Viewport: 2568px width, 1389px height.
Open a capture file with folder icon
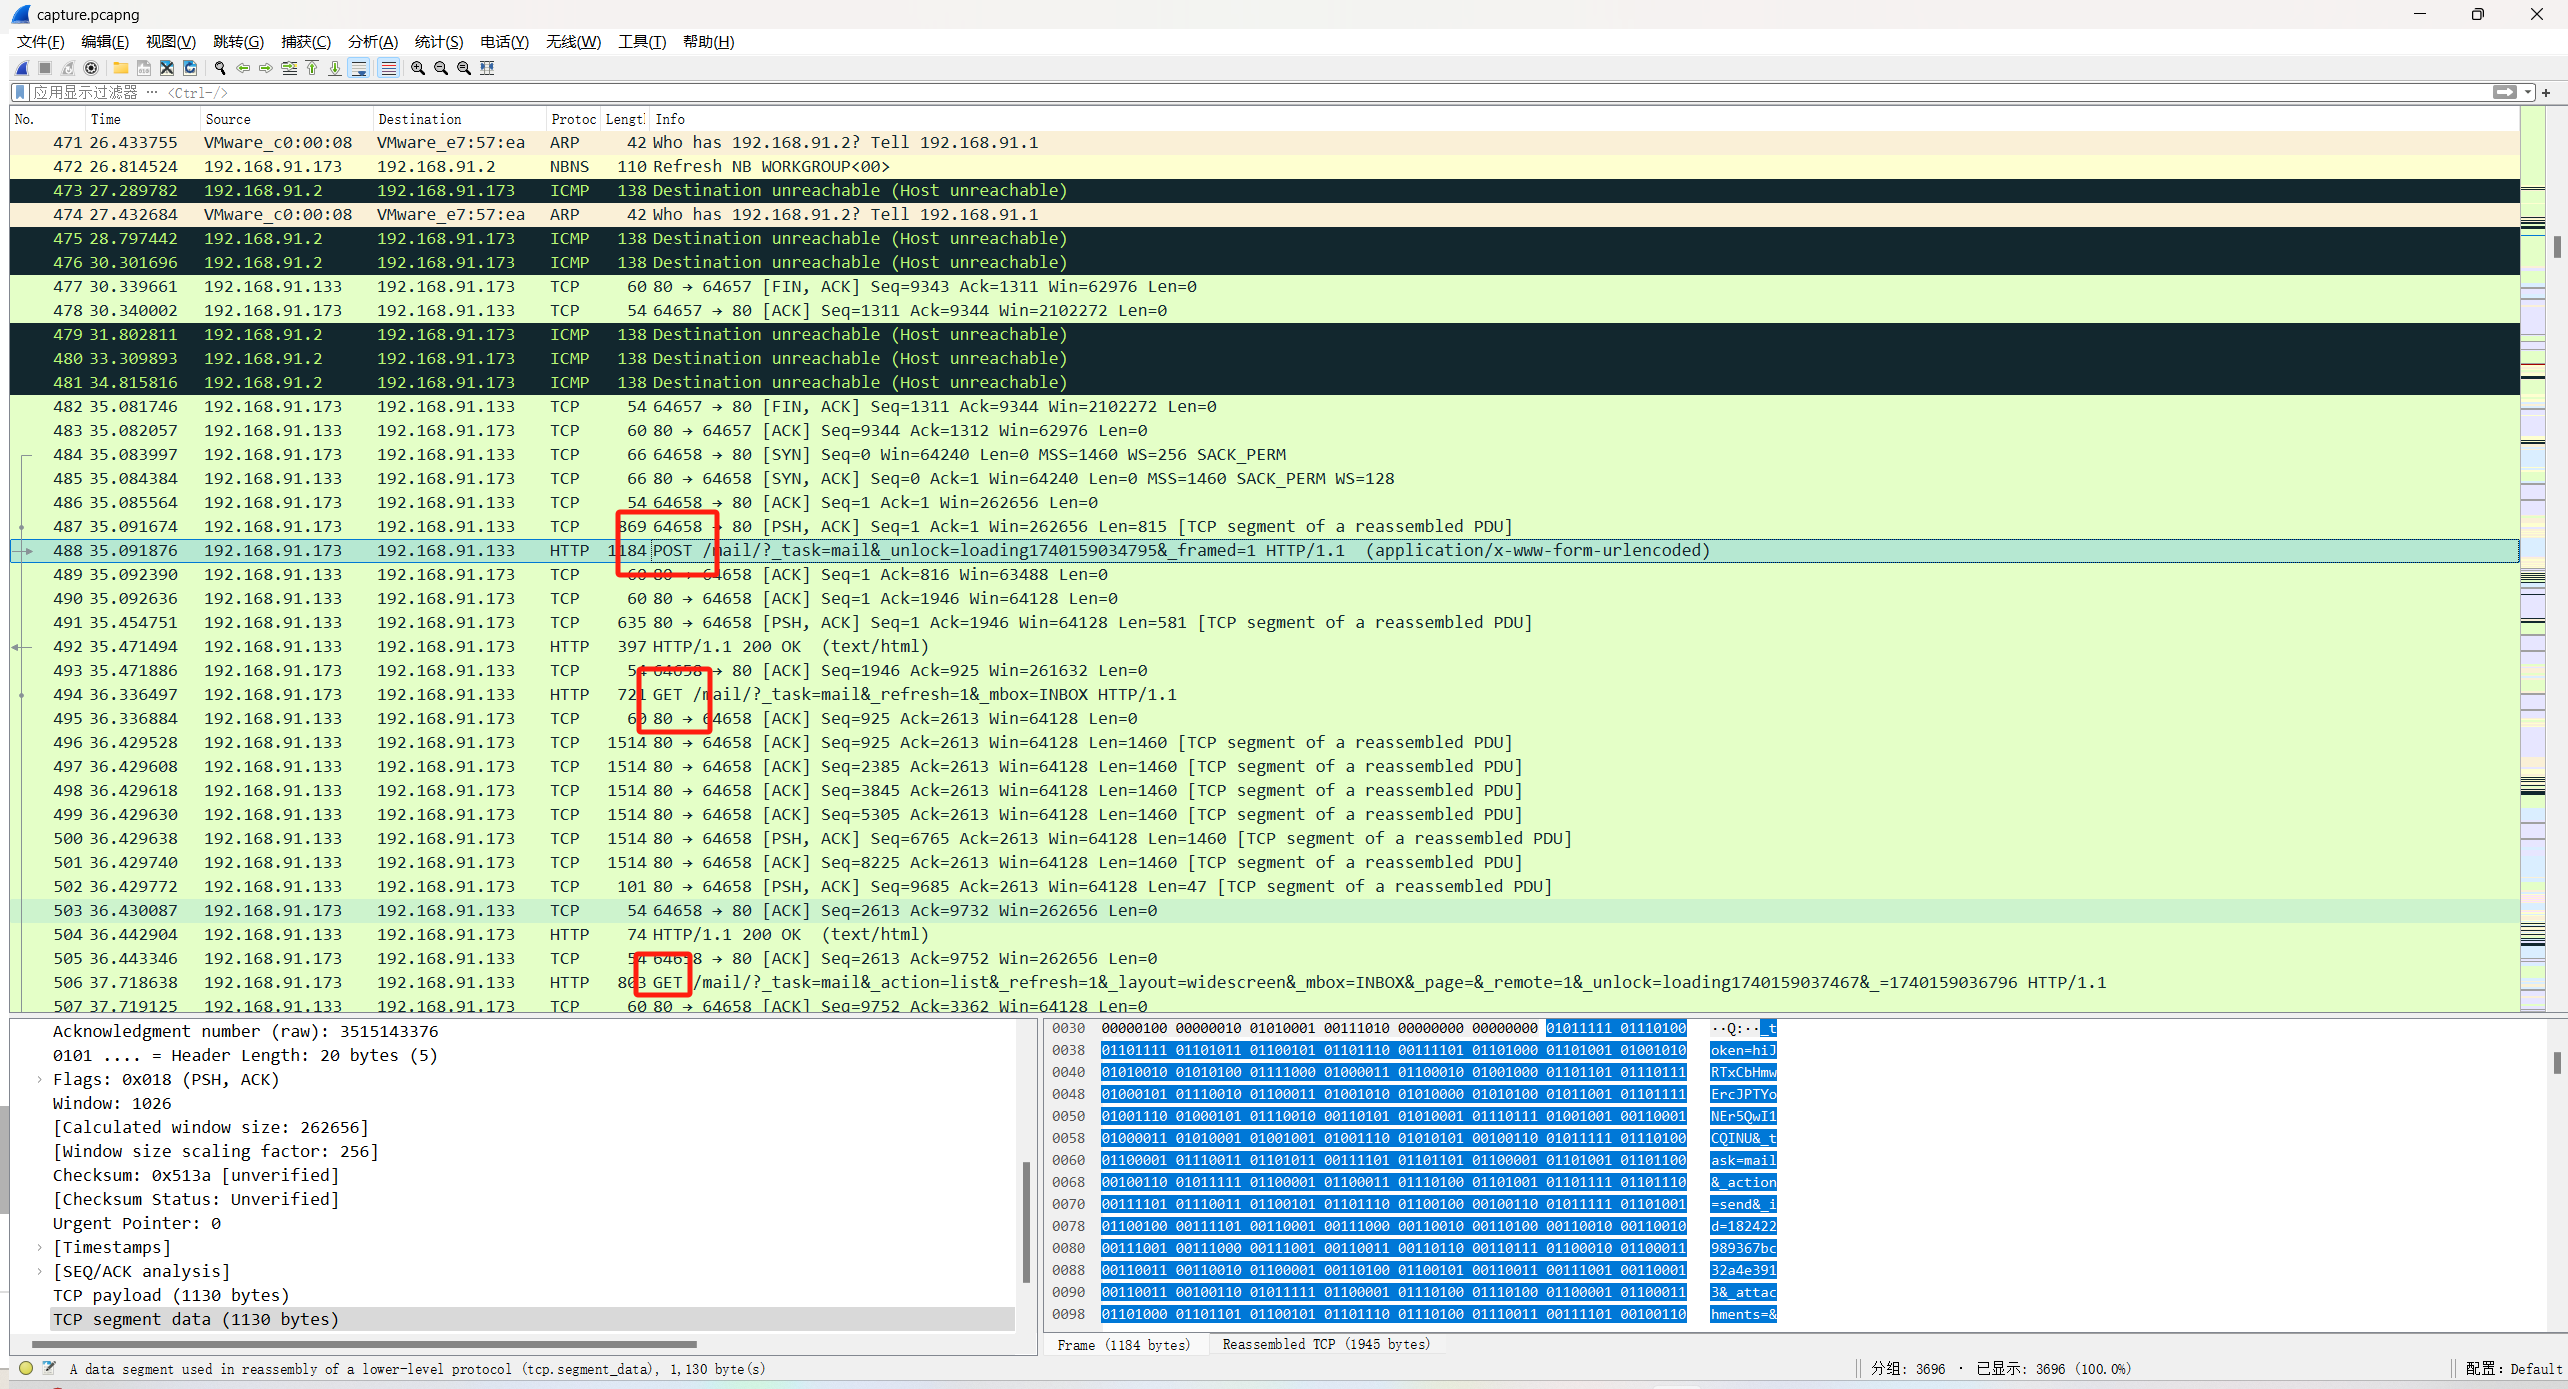point(120,68)
